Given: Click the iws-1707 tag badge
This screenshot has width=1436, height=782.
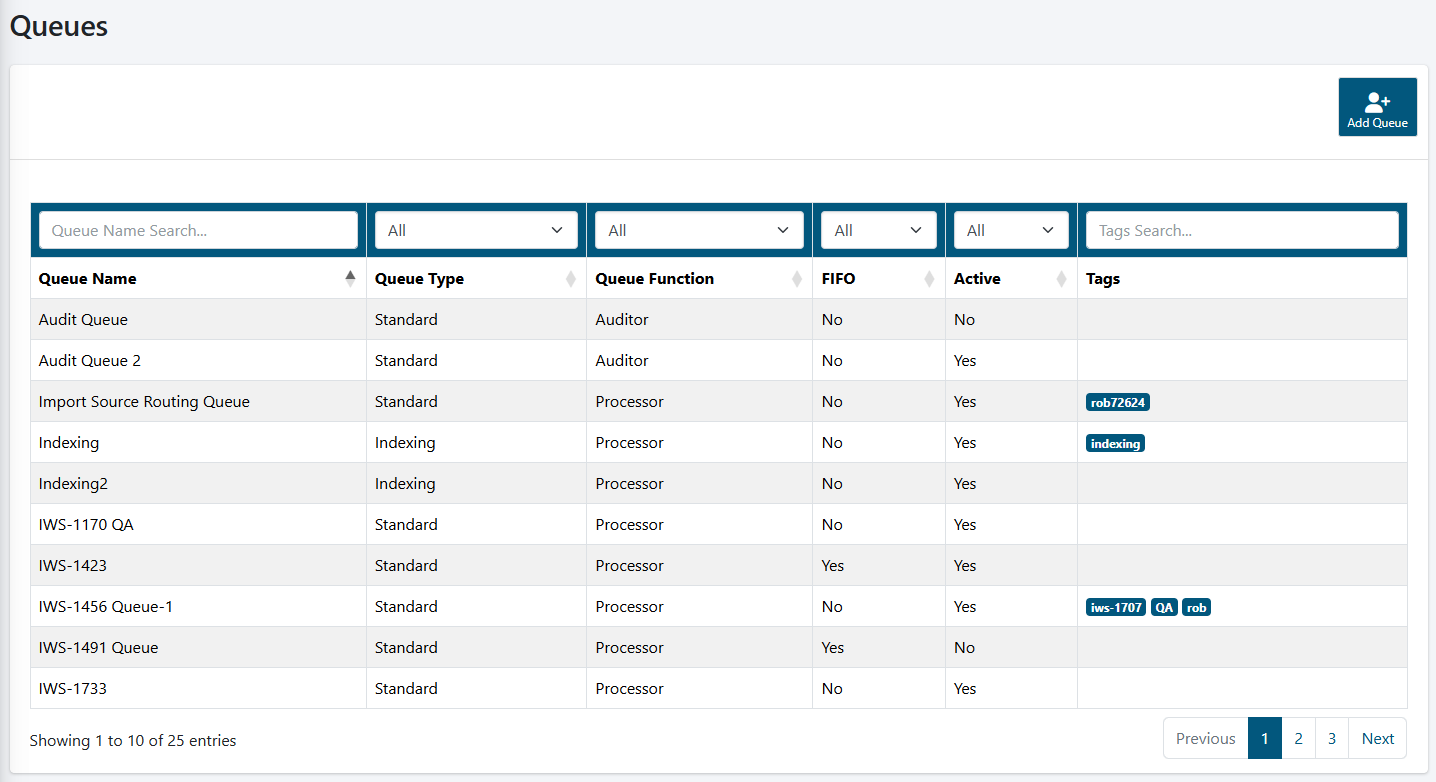Looking at the screenshot, I should coord(1116,607).
